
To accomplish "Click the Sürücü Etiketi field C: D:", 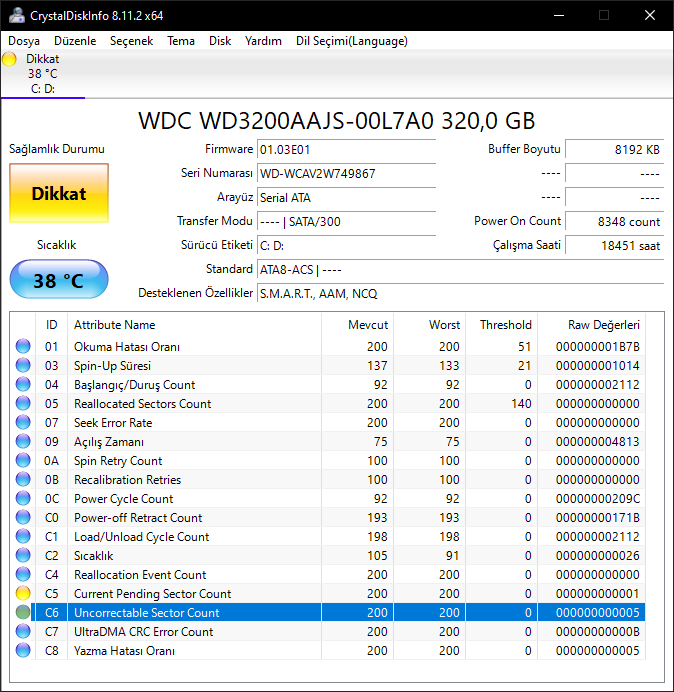I will (x=346, y=245).
